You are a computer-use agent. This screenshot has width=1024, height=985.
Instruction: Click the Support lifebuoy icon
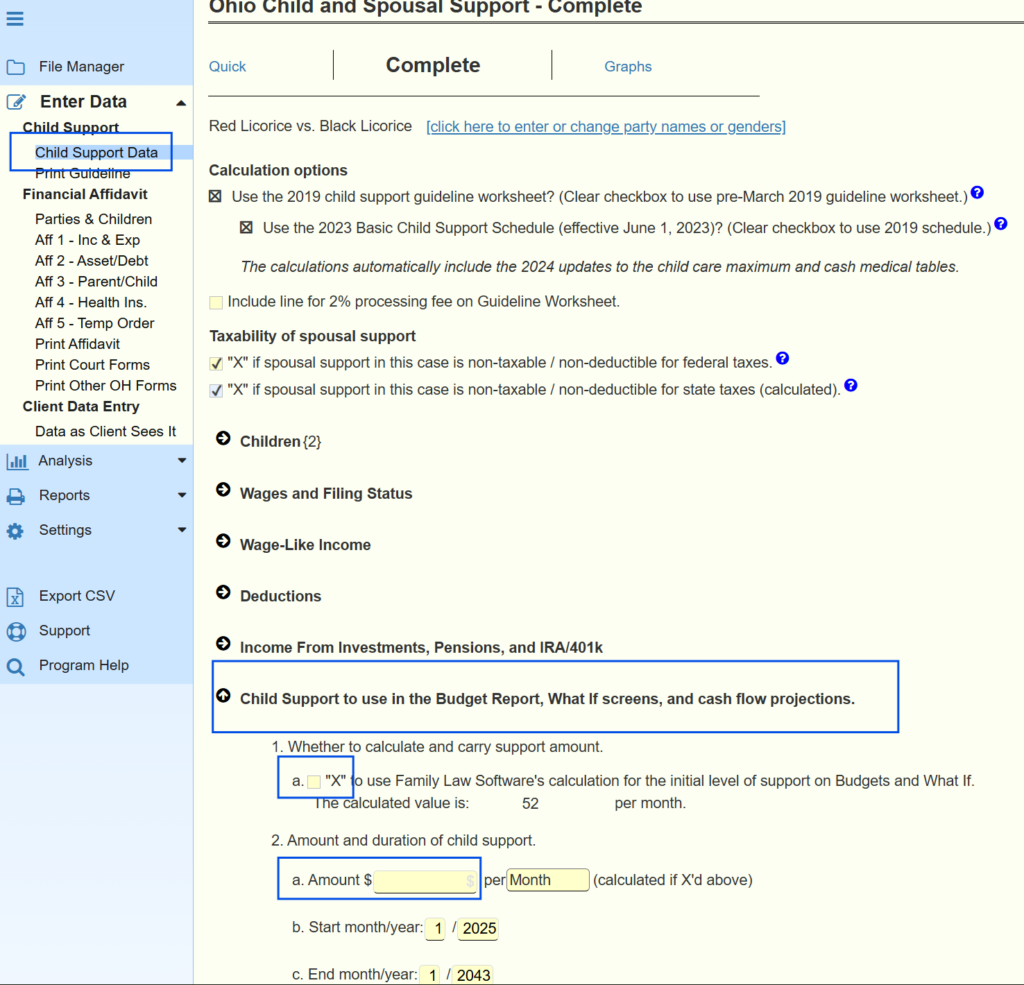tap(16, 632)
